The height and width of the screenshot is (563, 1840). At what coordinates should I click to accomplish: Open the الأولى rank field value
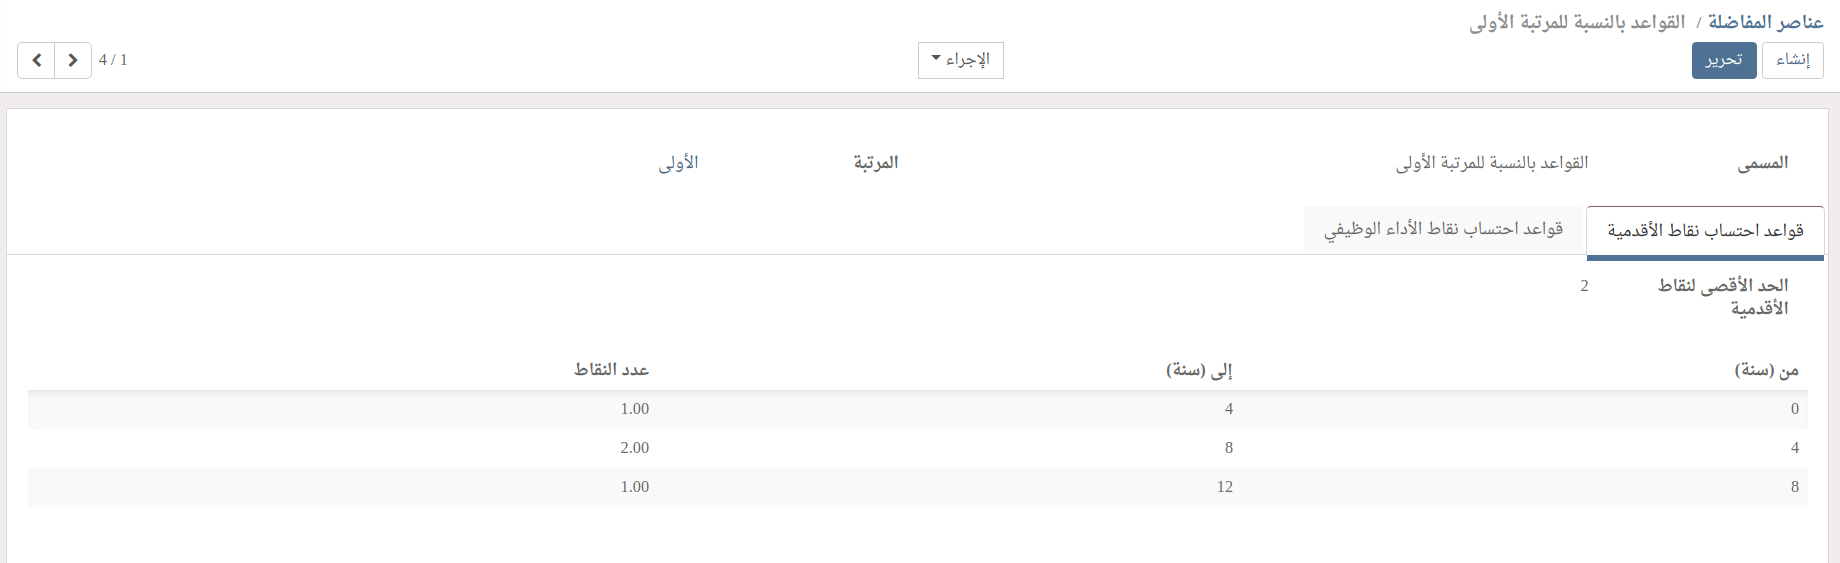(678, 163)
